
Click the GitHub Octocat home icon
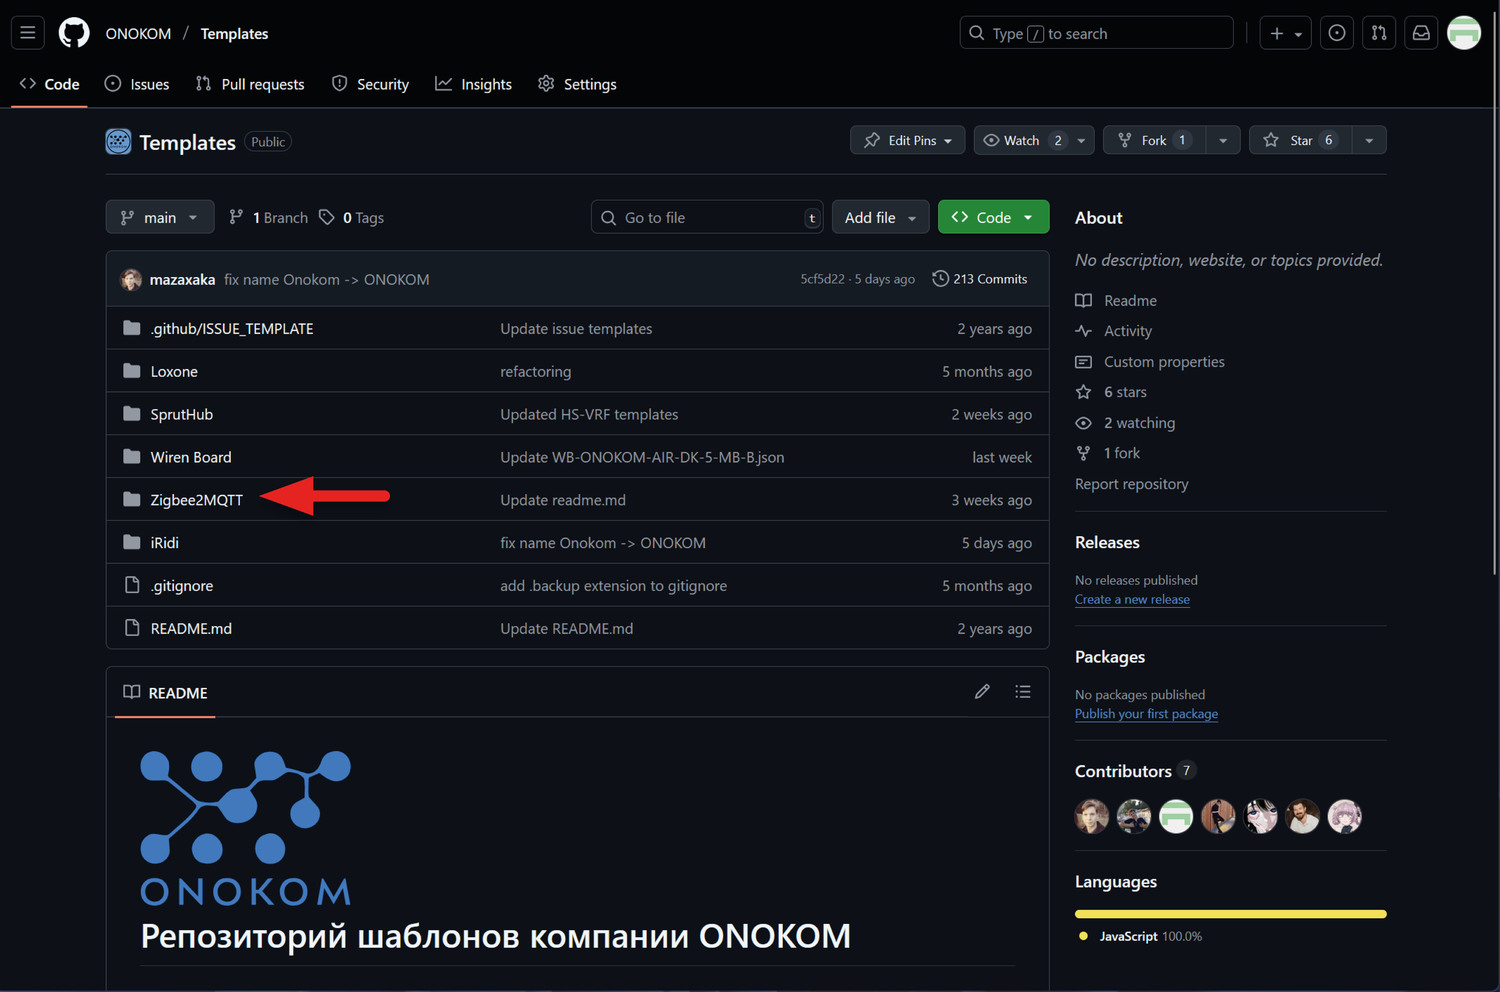[74, 32]
